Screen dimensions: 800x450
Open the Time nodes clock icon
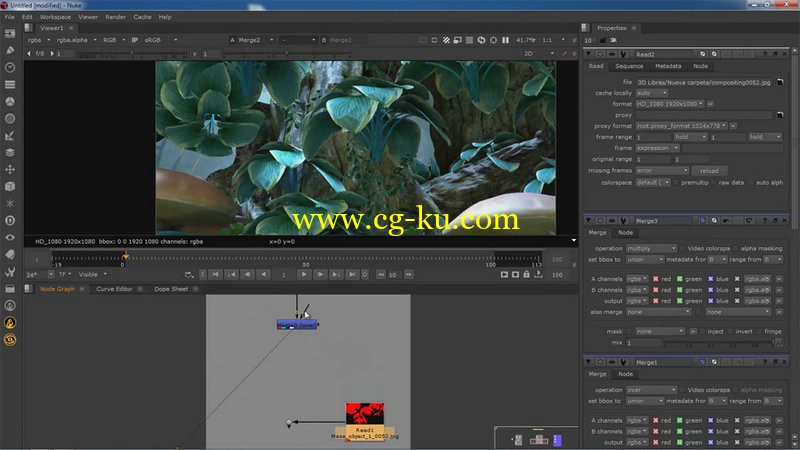tap(10, 67)
